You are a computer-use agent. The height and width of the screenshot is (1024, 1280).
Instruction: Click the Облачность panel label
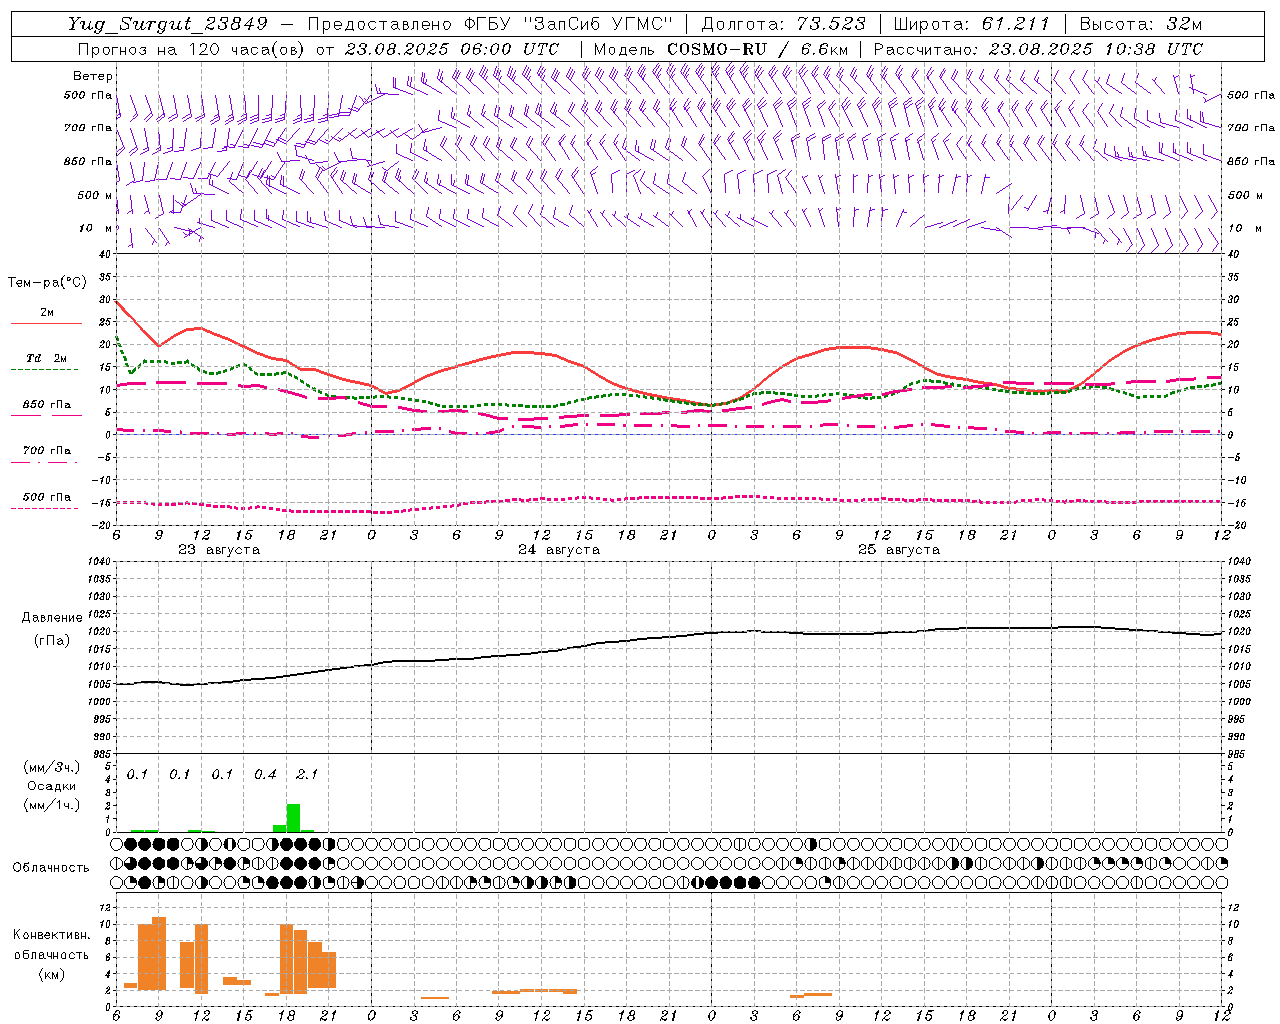tap(51, 867)
